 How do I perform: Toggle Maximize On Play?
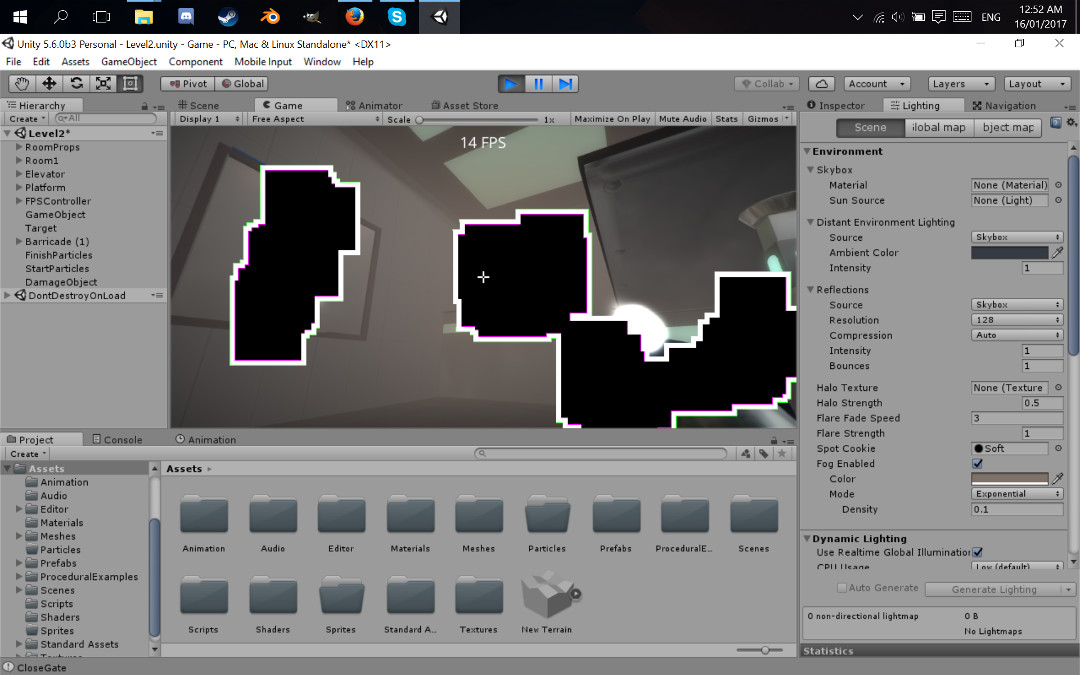click(612, 119)
